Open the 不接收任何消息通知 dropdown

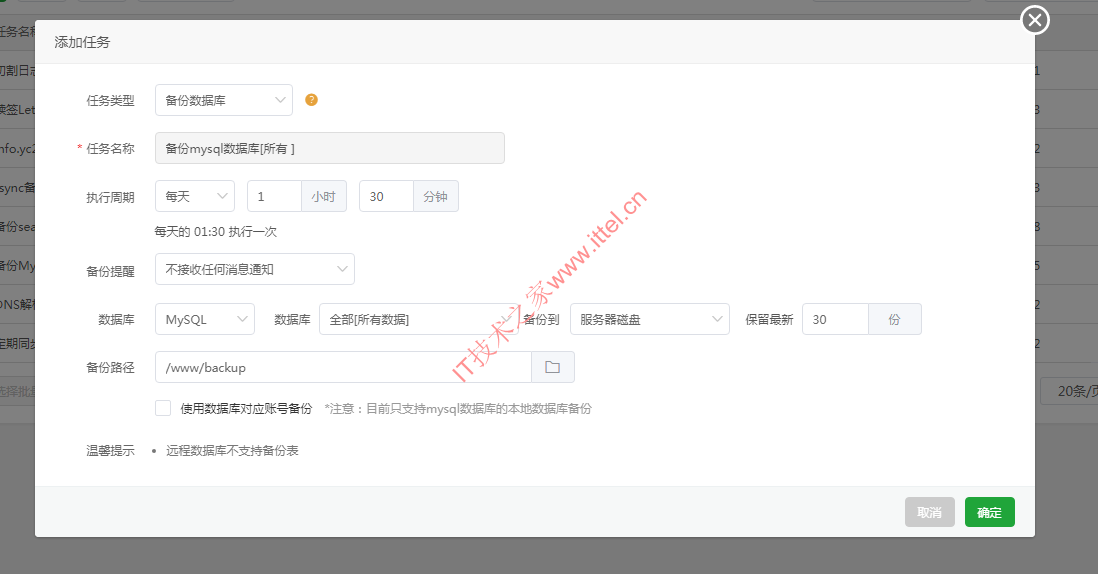coord(255,269)
